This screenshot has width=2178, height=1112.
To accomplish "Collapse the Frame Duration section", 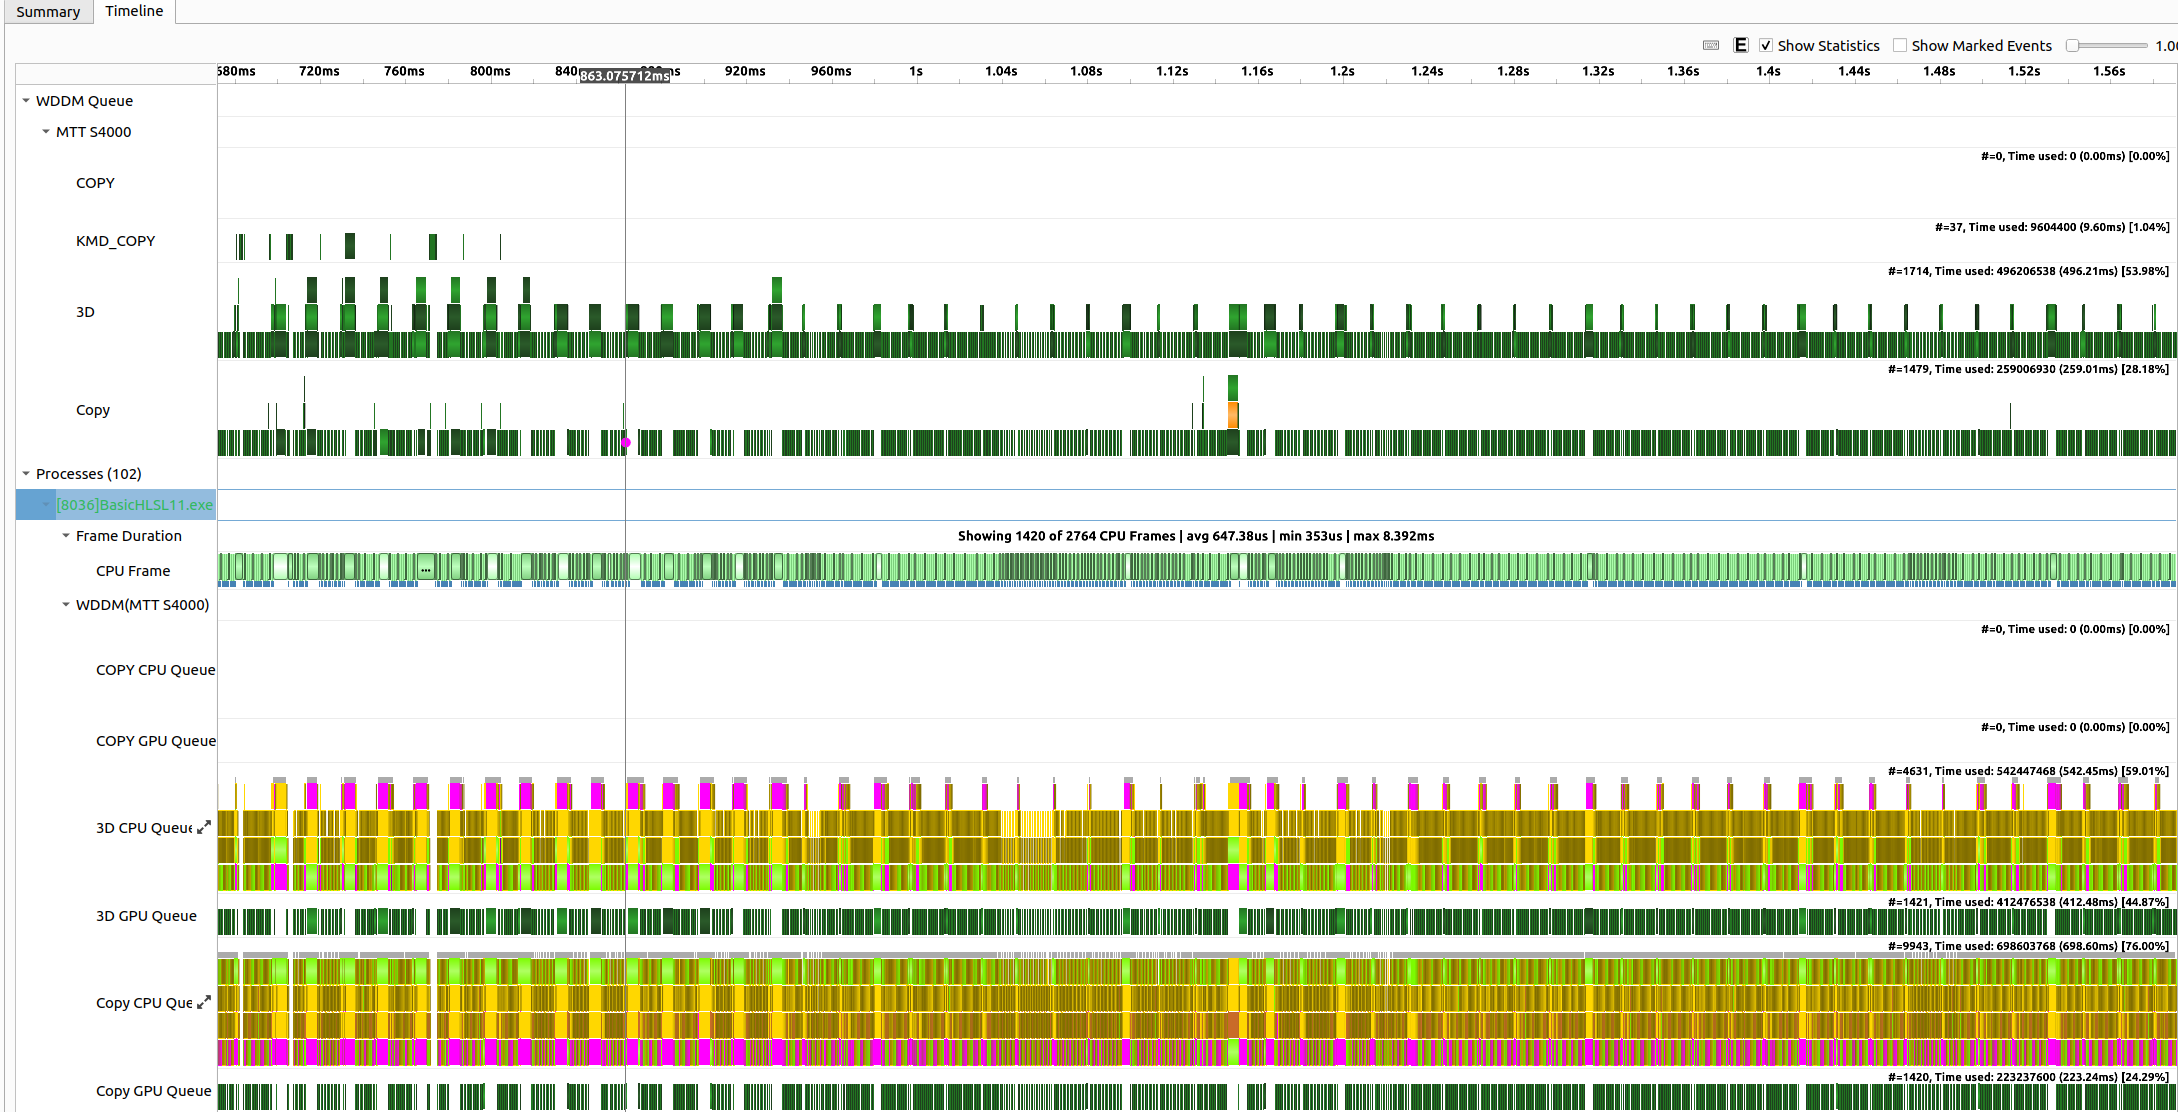I will click(x=66, y=536).
